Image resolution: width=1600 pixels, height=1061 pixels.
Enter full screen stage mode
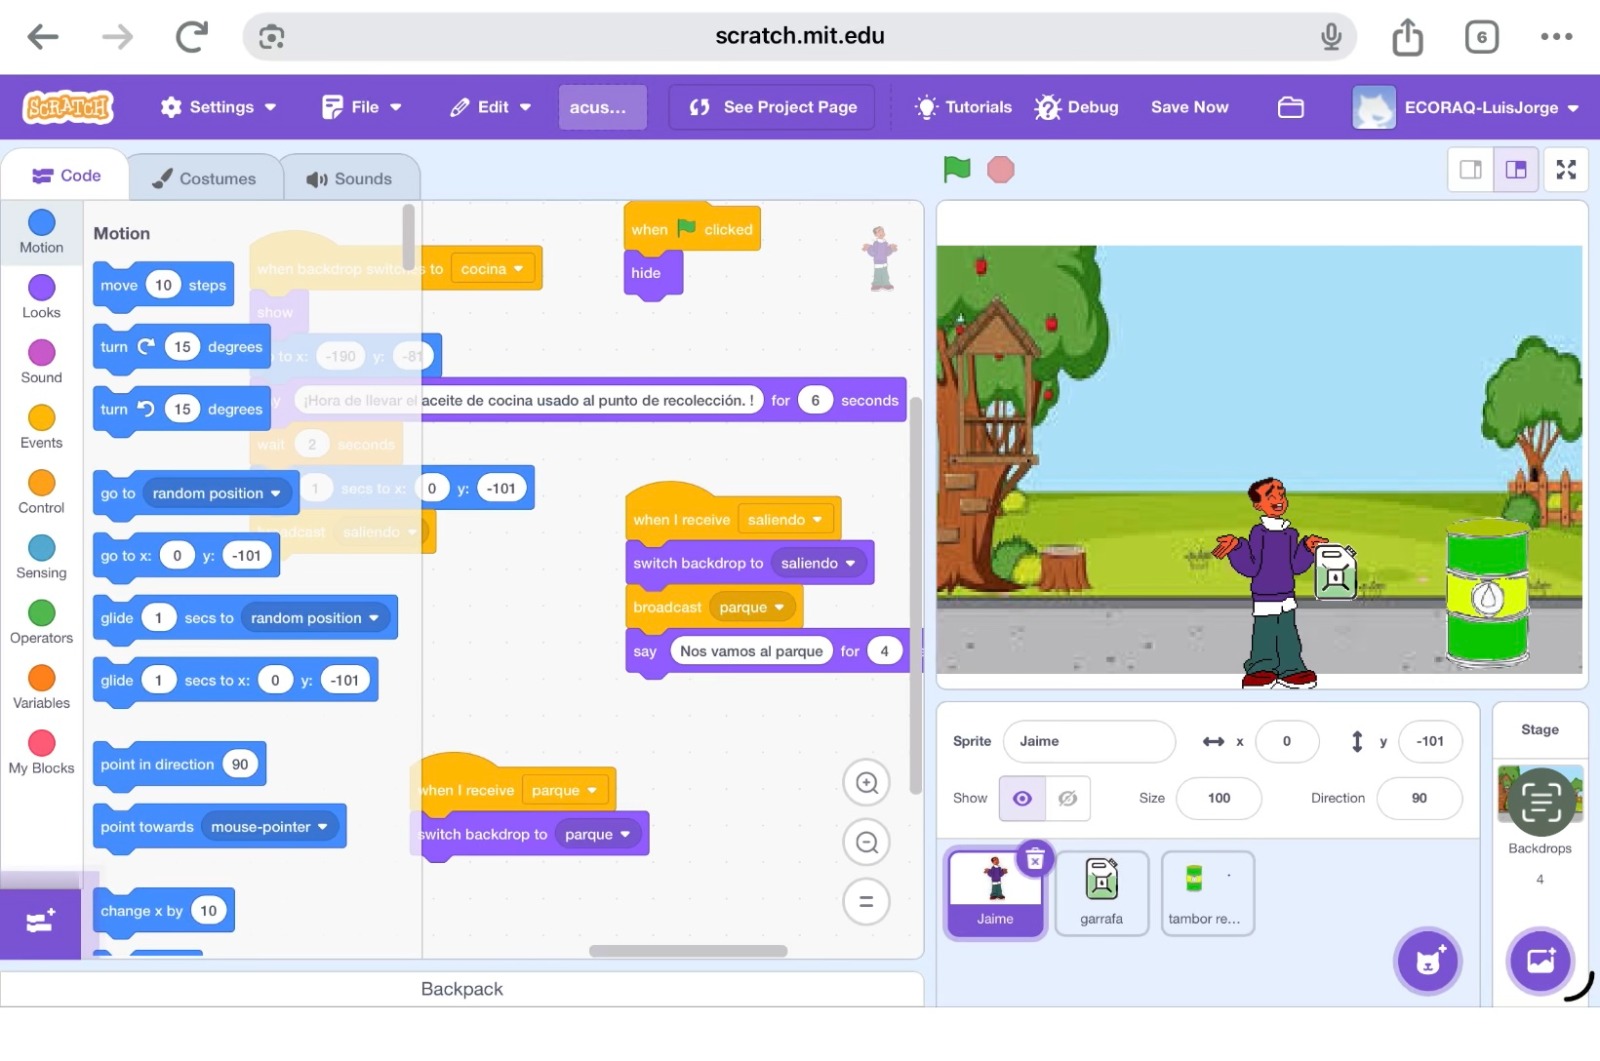click(x=1566, y=170)
